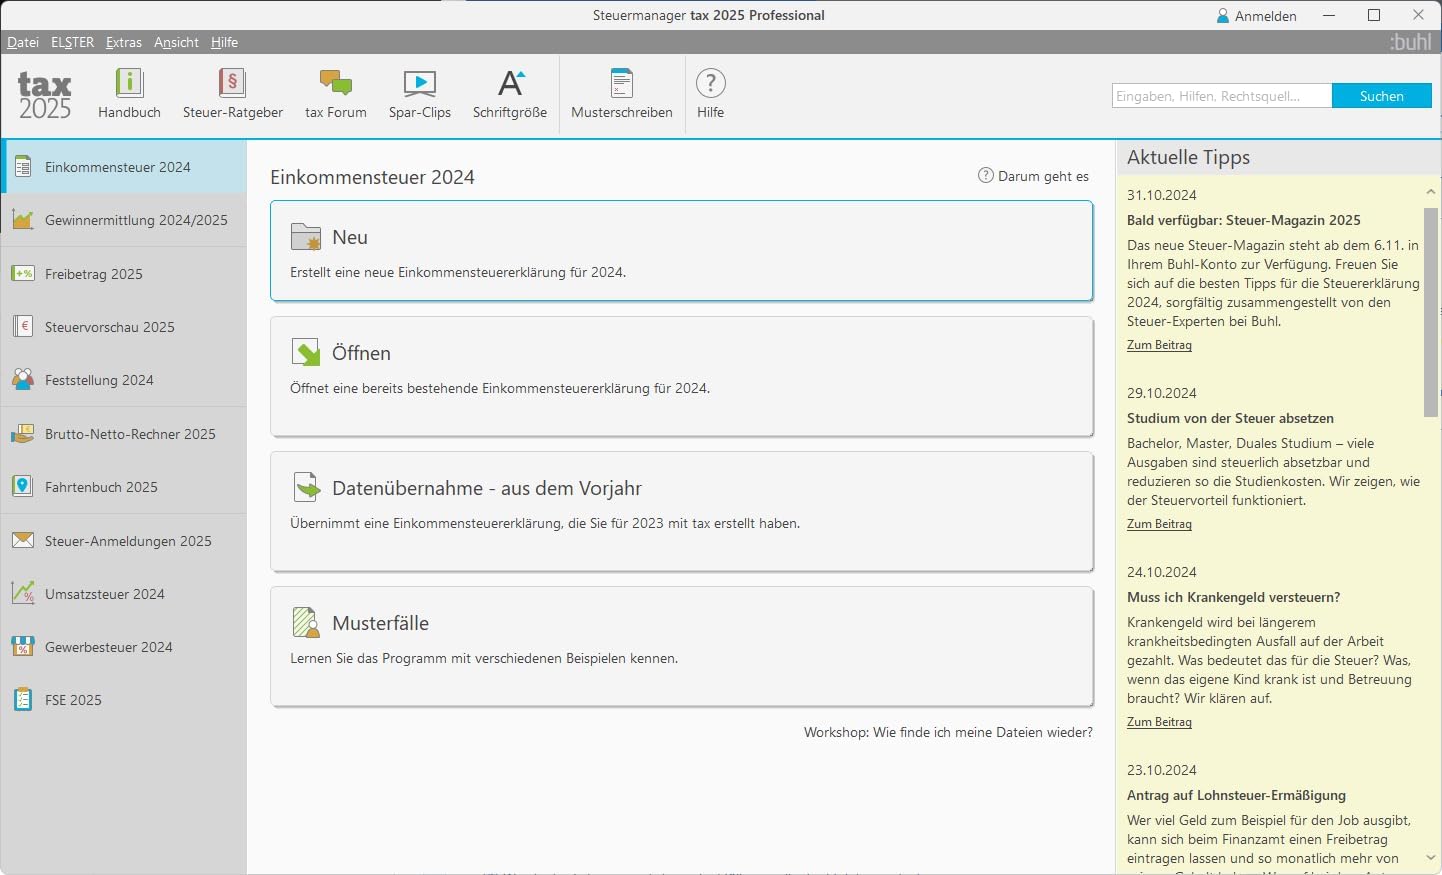1442x875 pixels.
Task: Click the search input field
Action: pyautogui.click(x=1222, y=96)
